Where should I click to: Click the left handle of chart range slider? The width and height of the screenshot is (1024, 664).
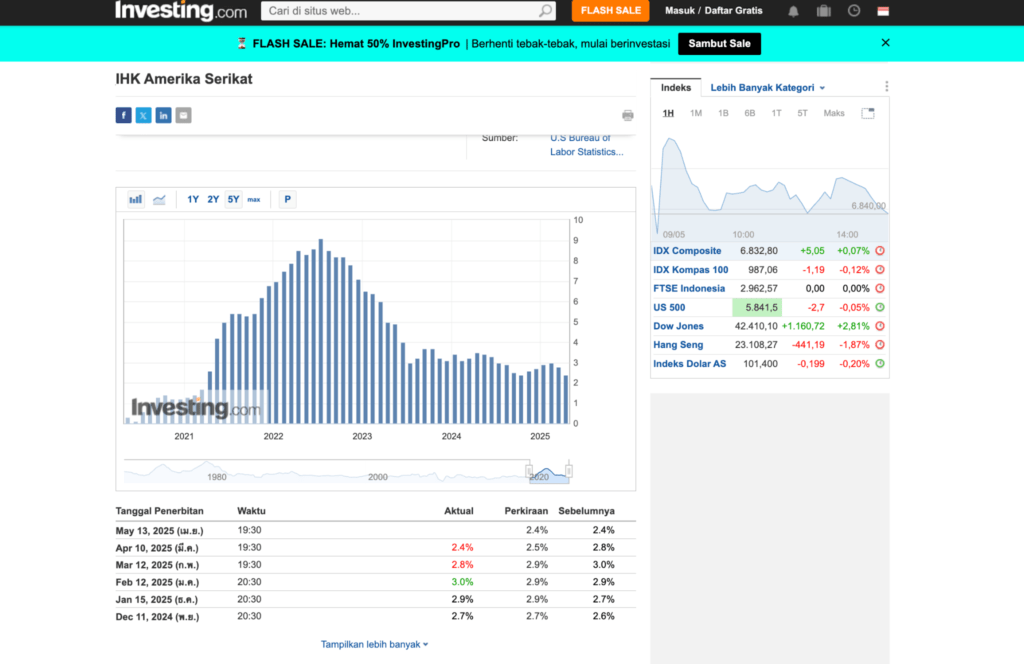pyautogui.click(x=529, y=471)
